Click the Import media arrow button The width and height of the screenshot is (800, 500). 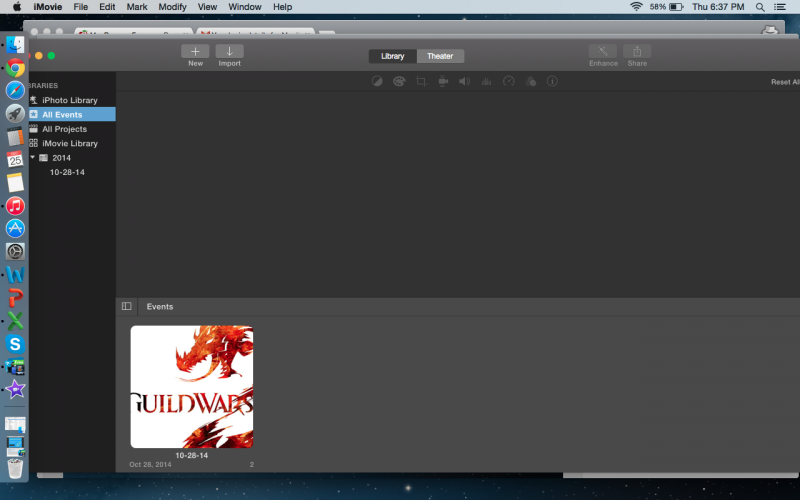coord(229,52)
